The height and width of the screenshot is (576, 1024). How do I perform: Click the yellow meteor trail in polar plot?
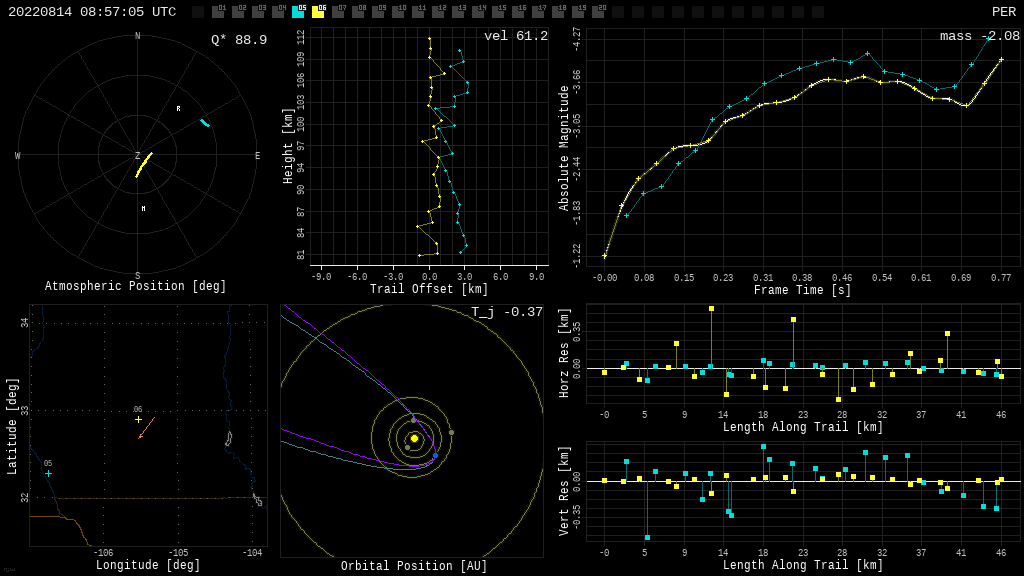click(144, 164)
